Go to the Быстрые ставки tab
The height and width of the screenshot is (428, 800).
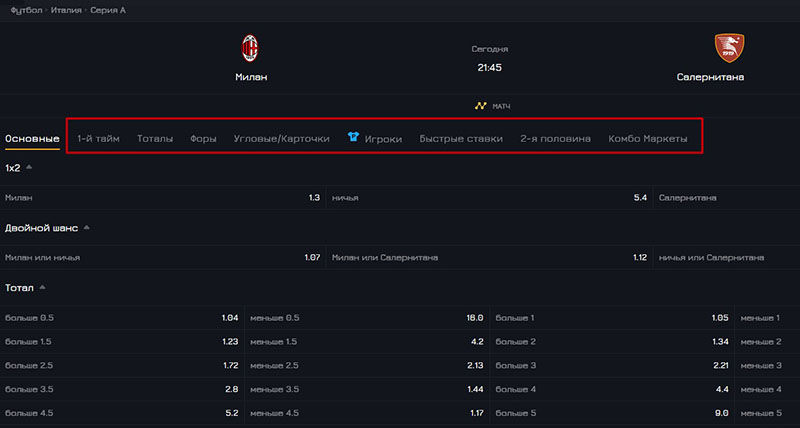[461, 139]
